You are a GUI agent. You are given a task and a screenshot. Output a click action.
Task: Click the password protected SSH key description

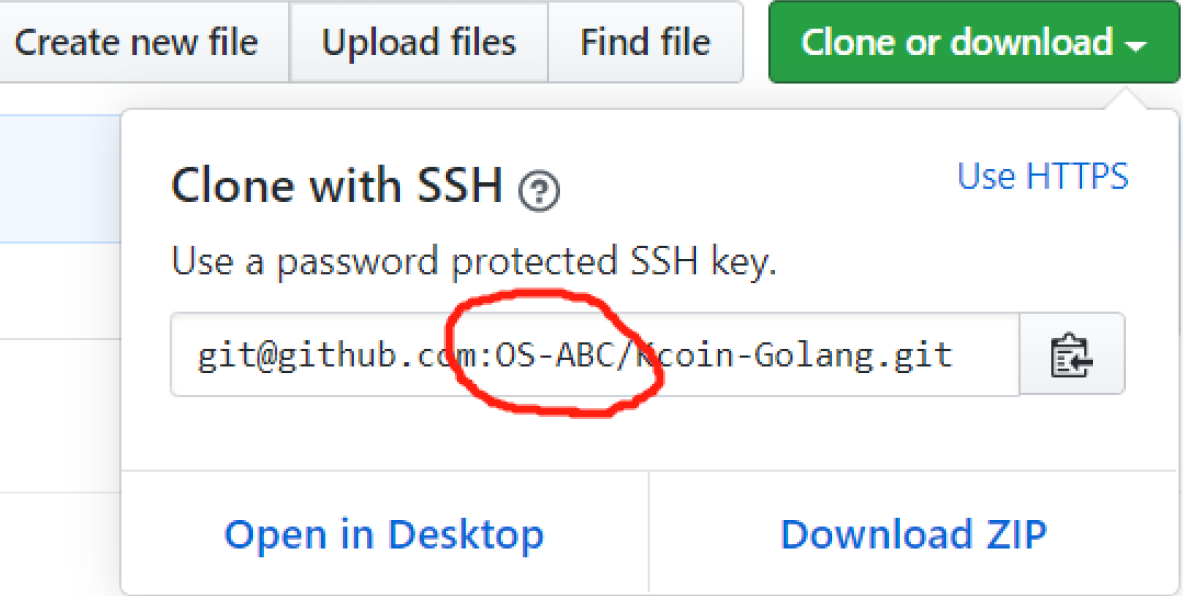pos(474,262)
